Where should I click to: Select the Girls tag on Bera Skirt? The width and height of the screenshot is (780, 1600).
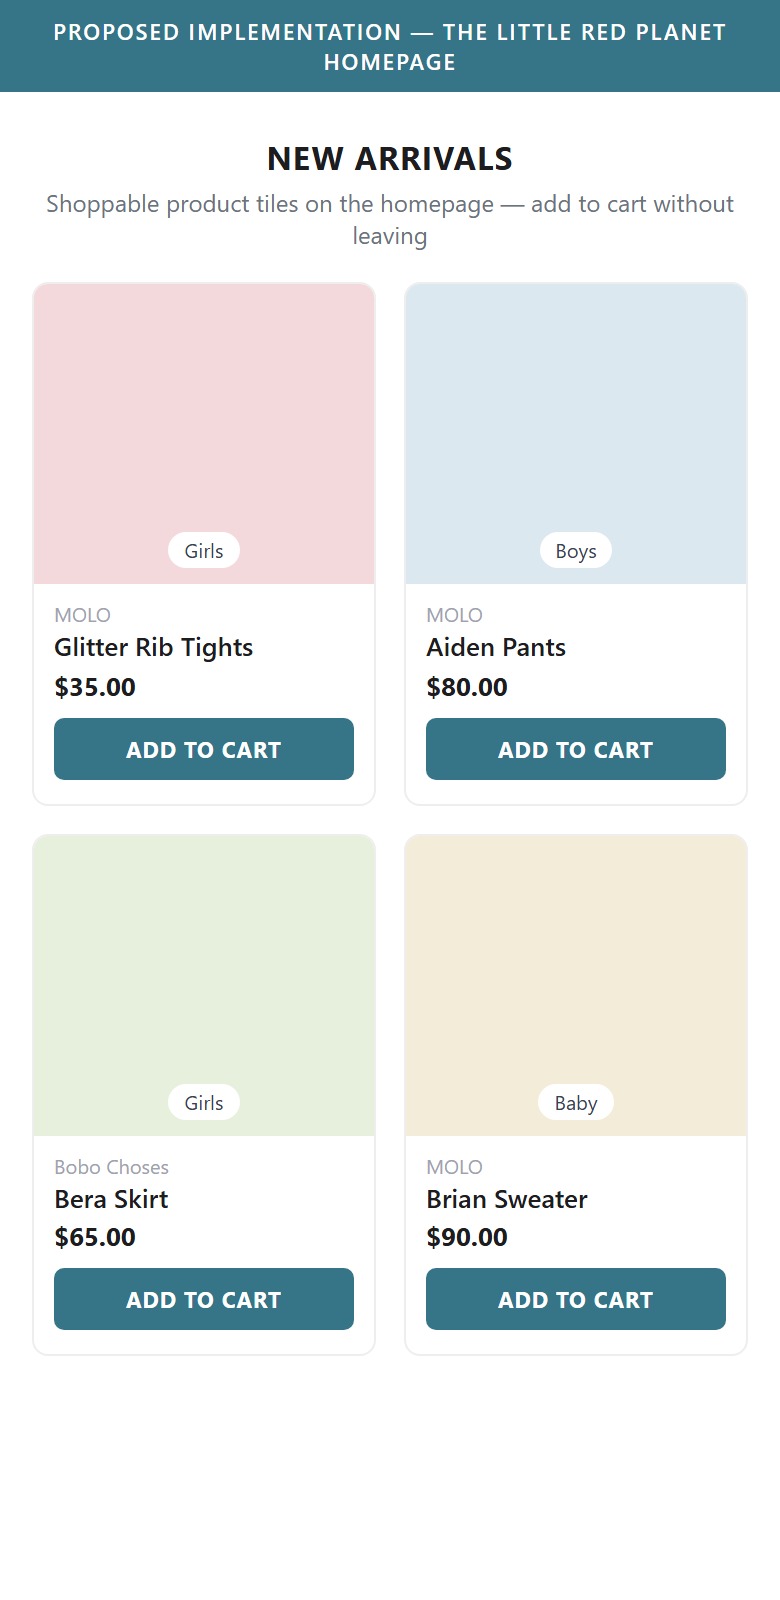click(x=204, y=1102)
